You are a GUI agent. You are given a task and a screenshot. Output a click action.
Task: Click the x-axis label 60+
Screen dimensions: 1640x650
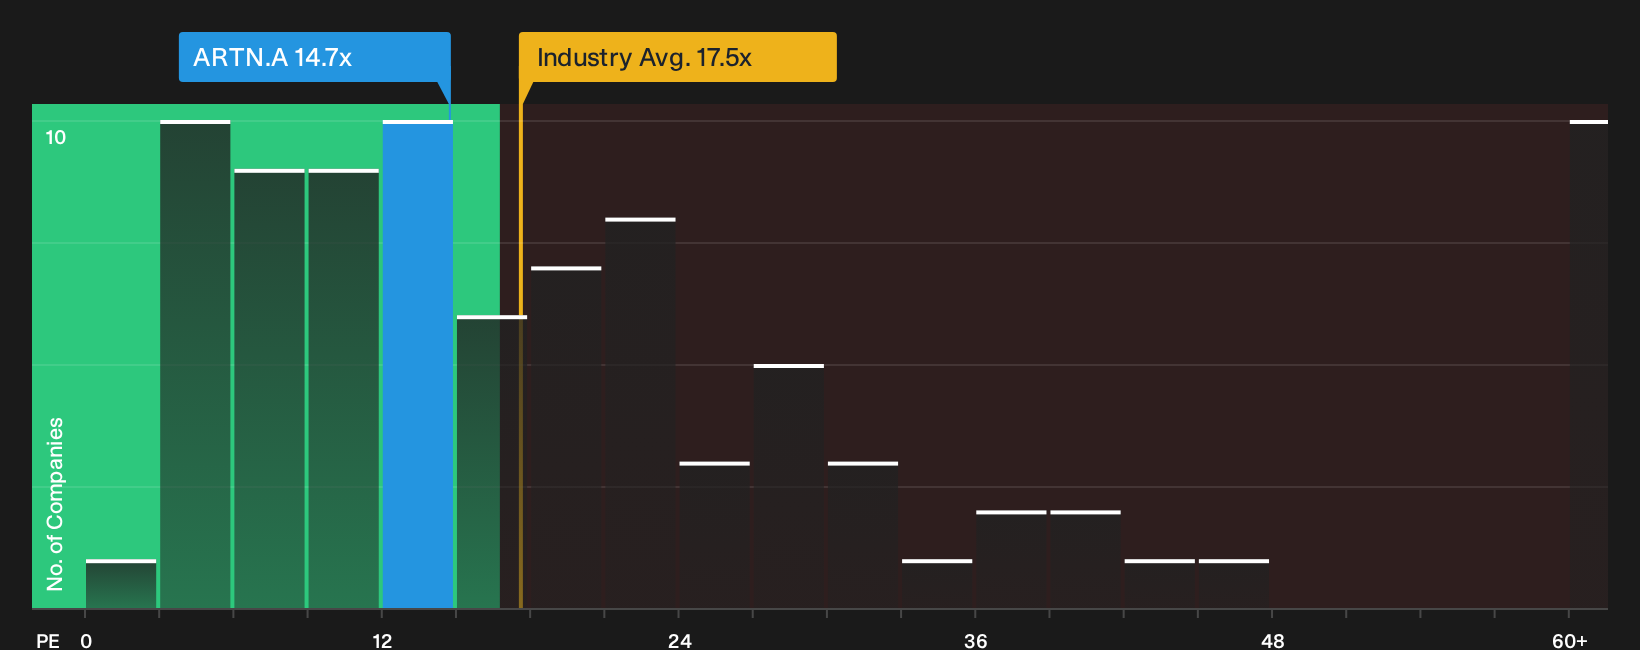(x=1569, y=640)
